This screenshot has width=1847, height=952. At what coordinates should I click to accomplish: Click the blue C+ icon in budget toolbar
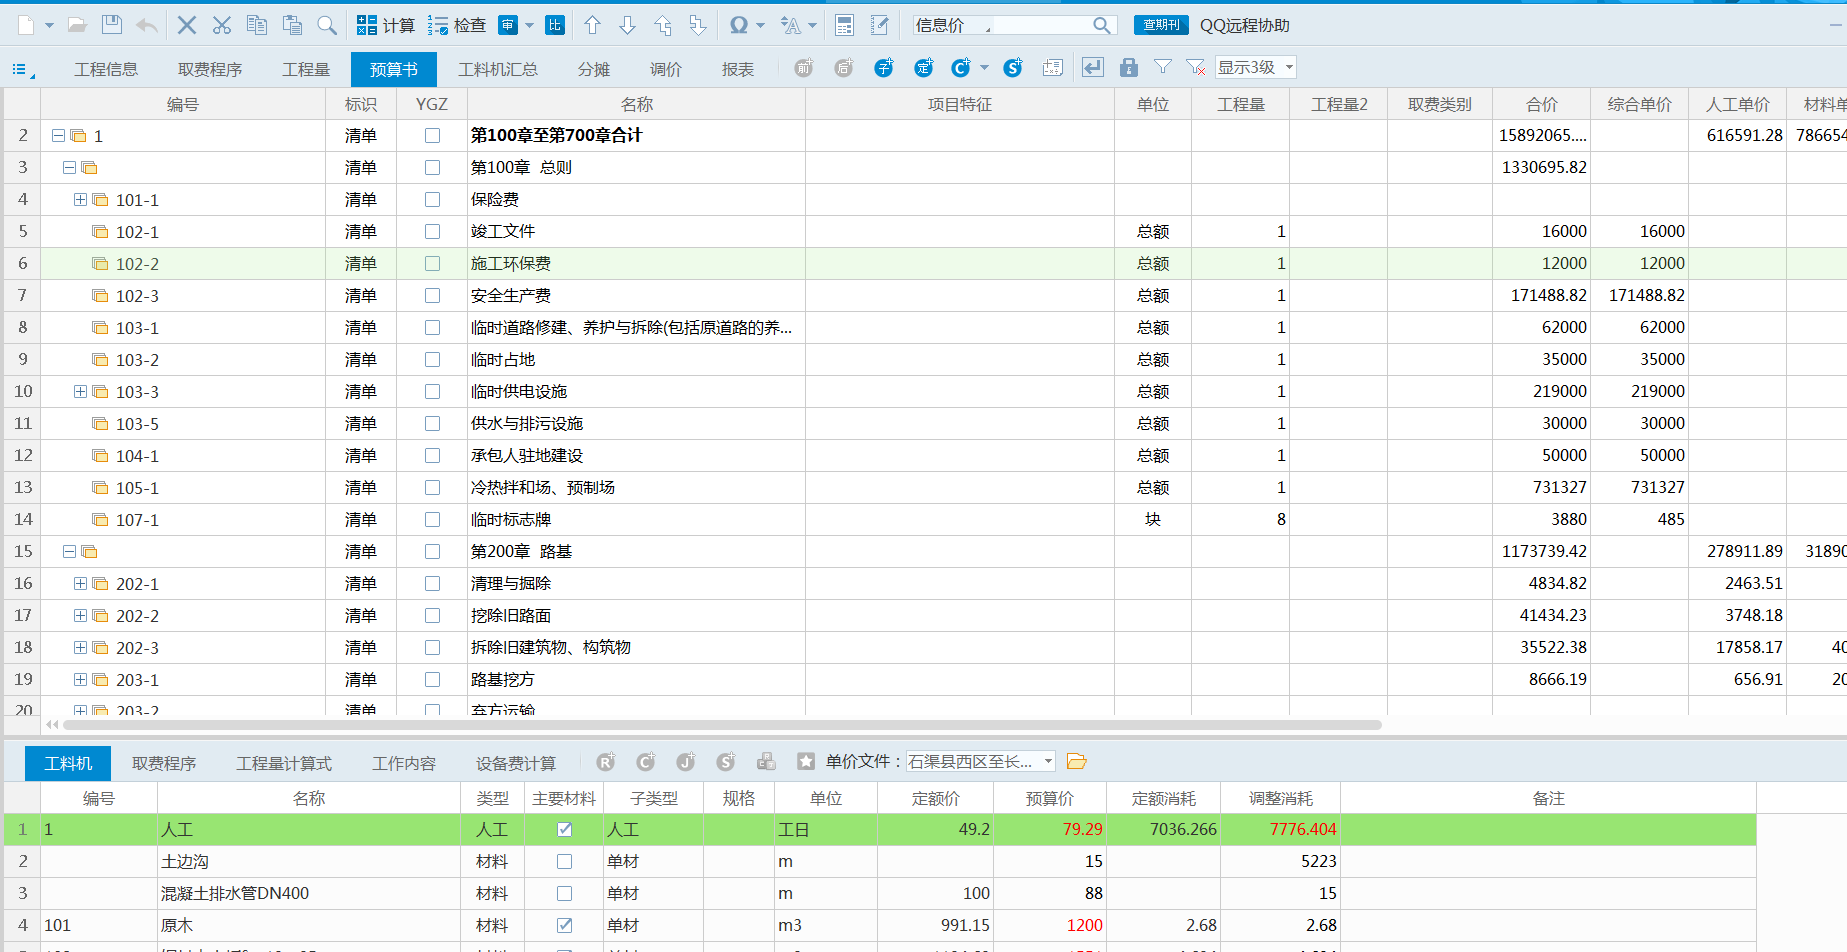(961, 68)
